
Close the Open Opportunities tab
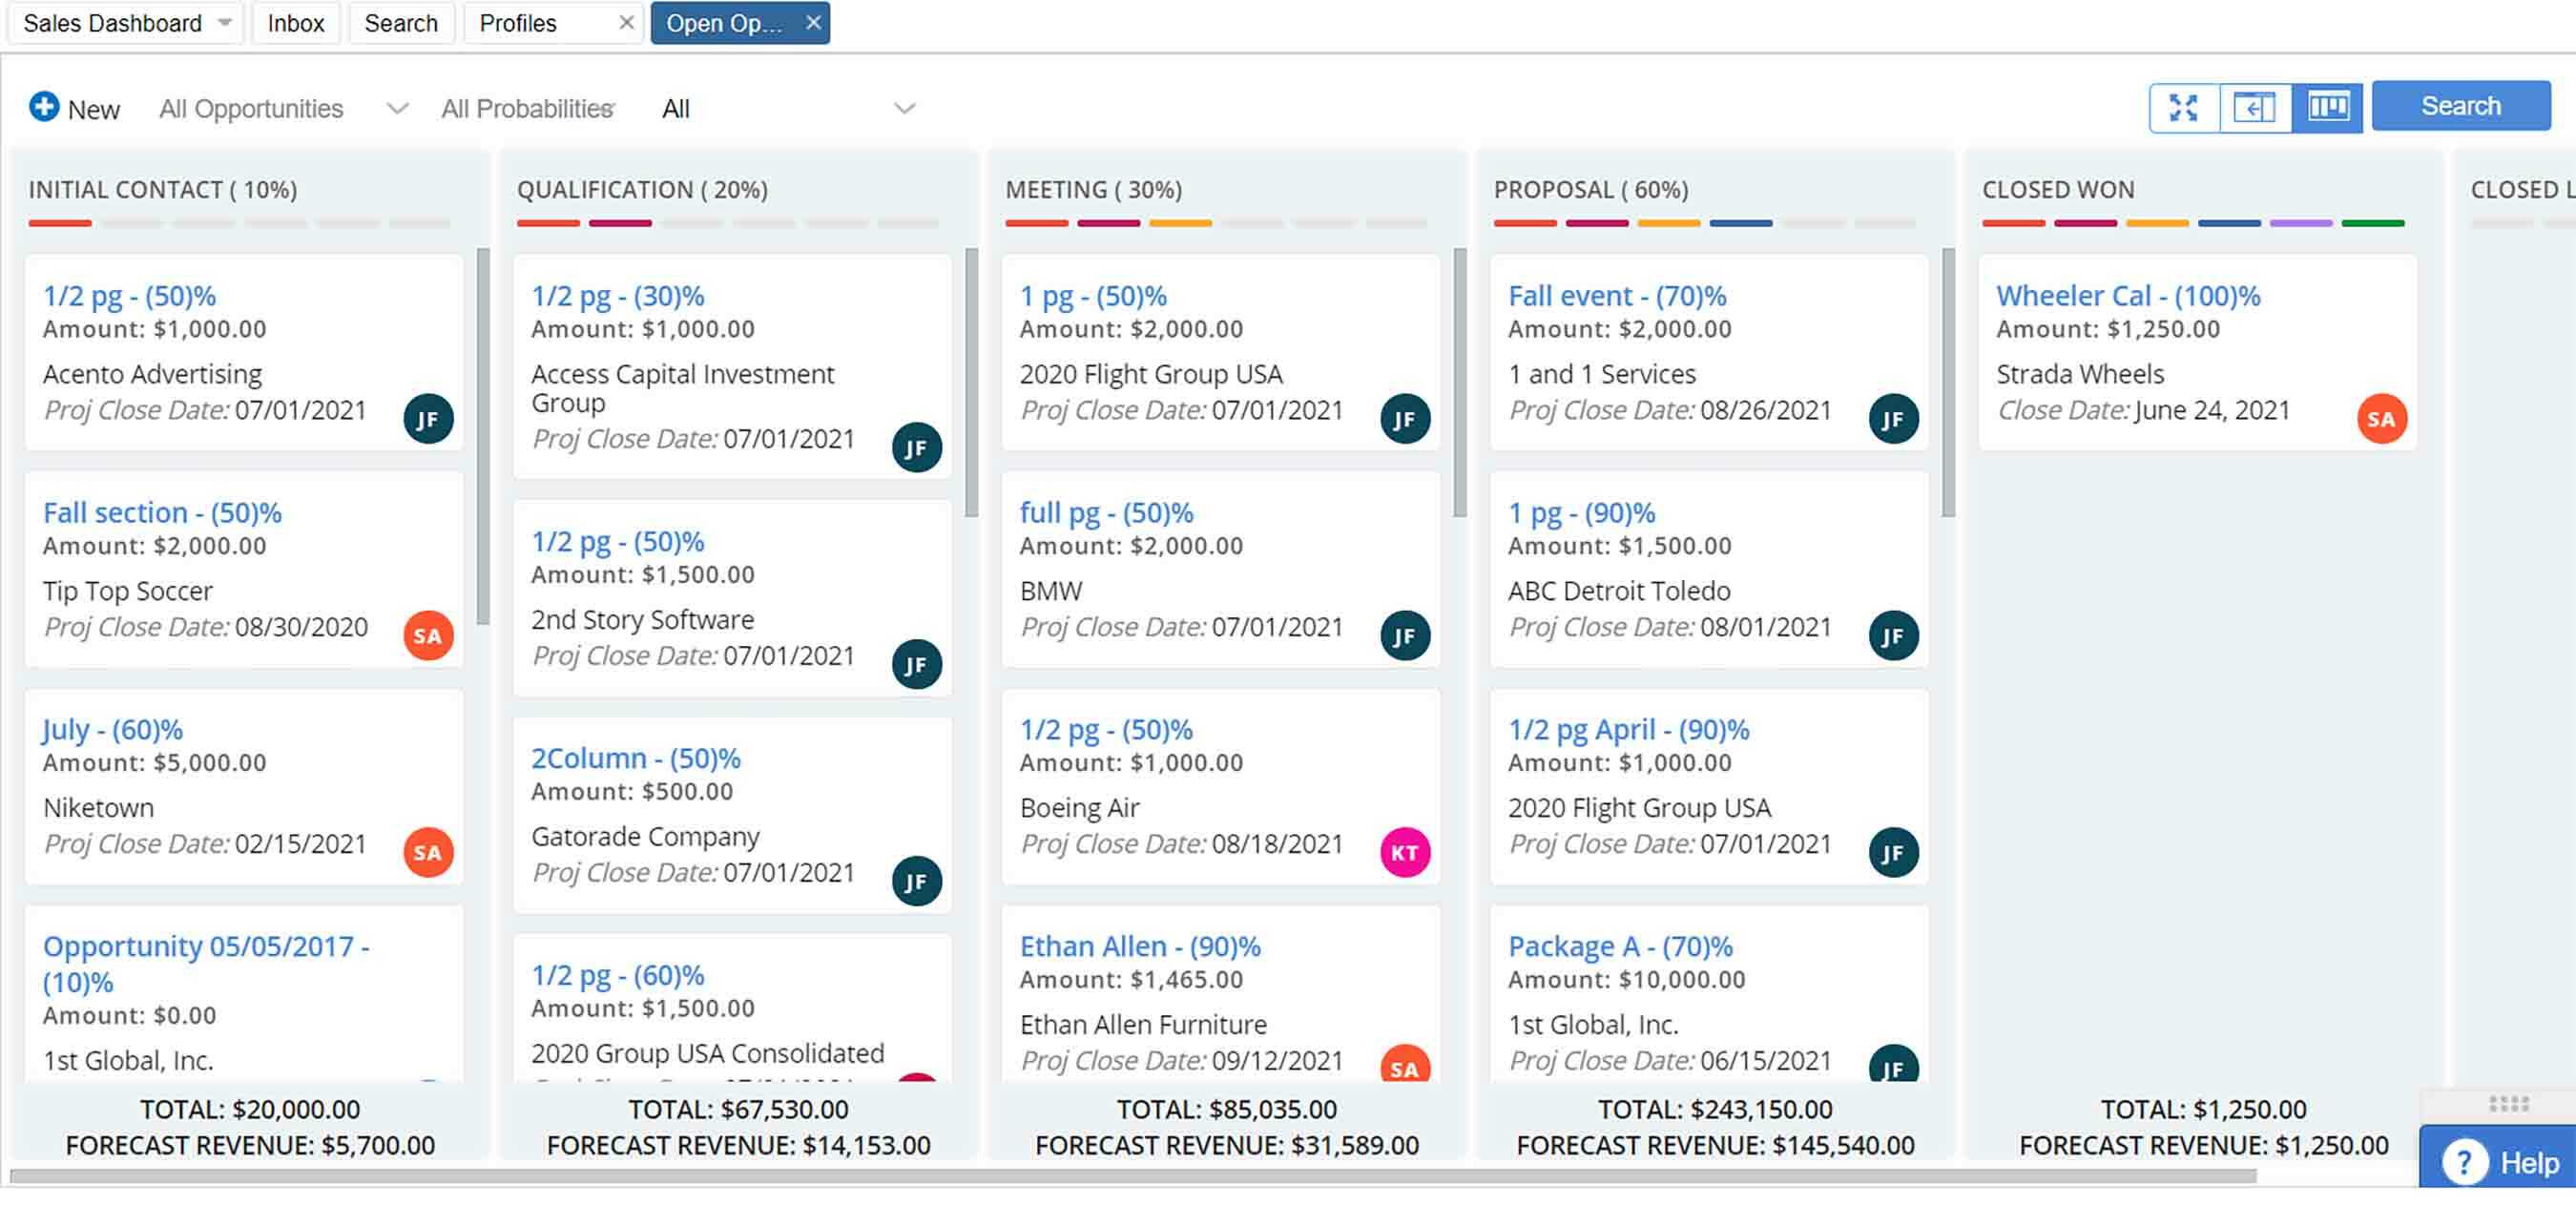(814, 22)
